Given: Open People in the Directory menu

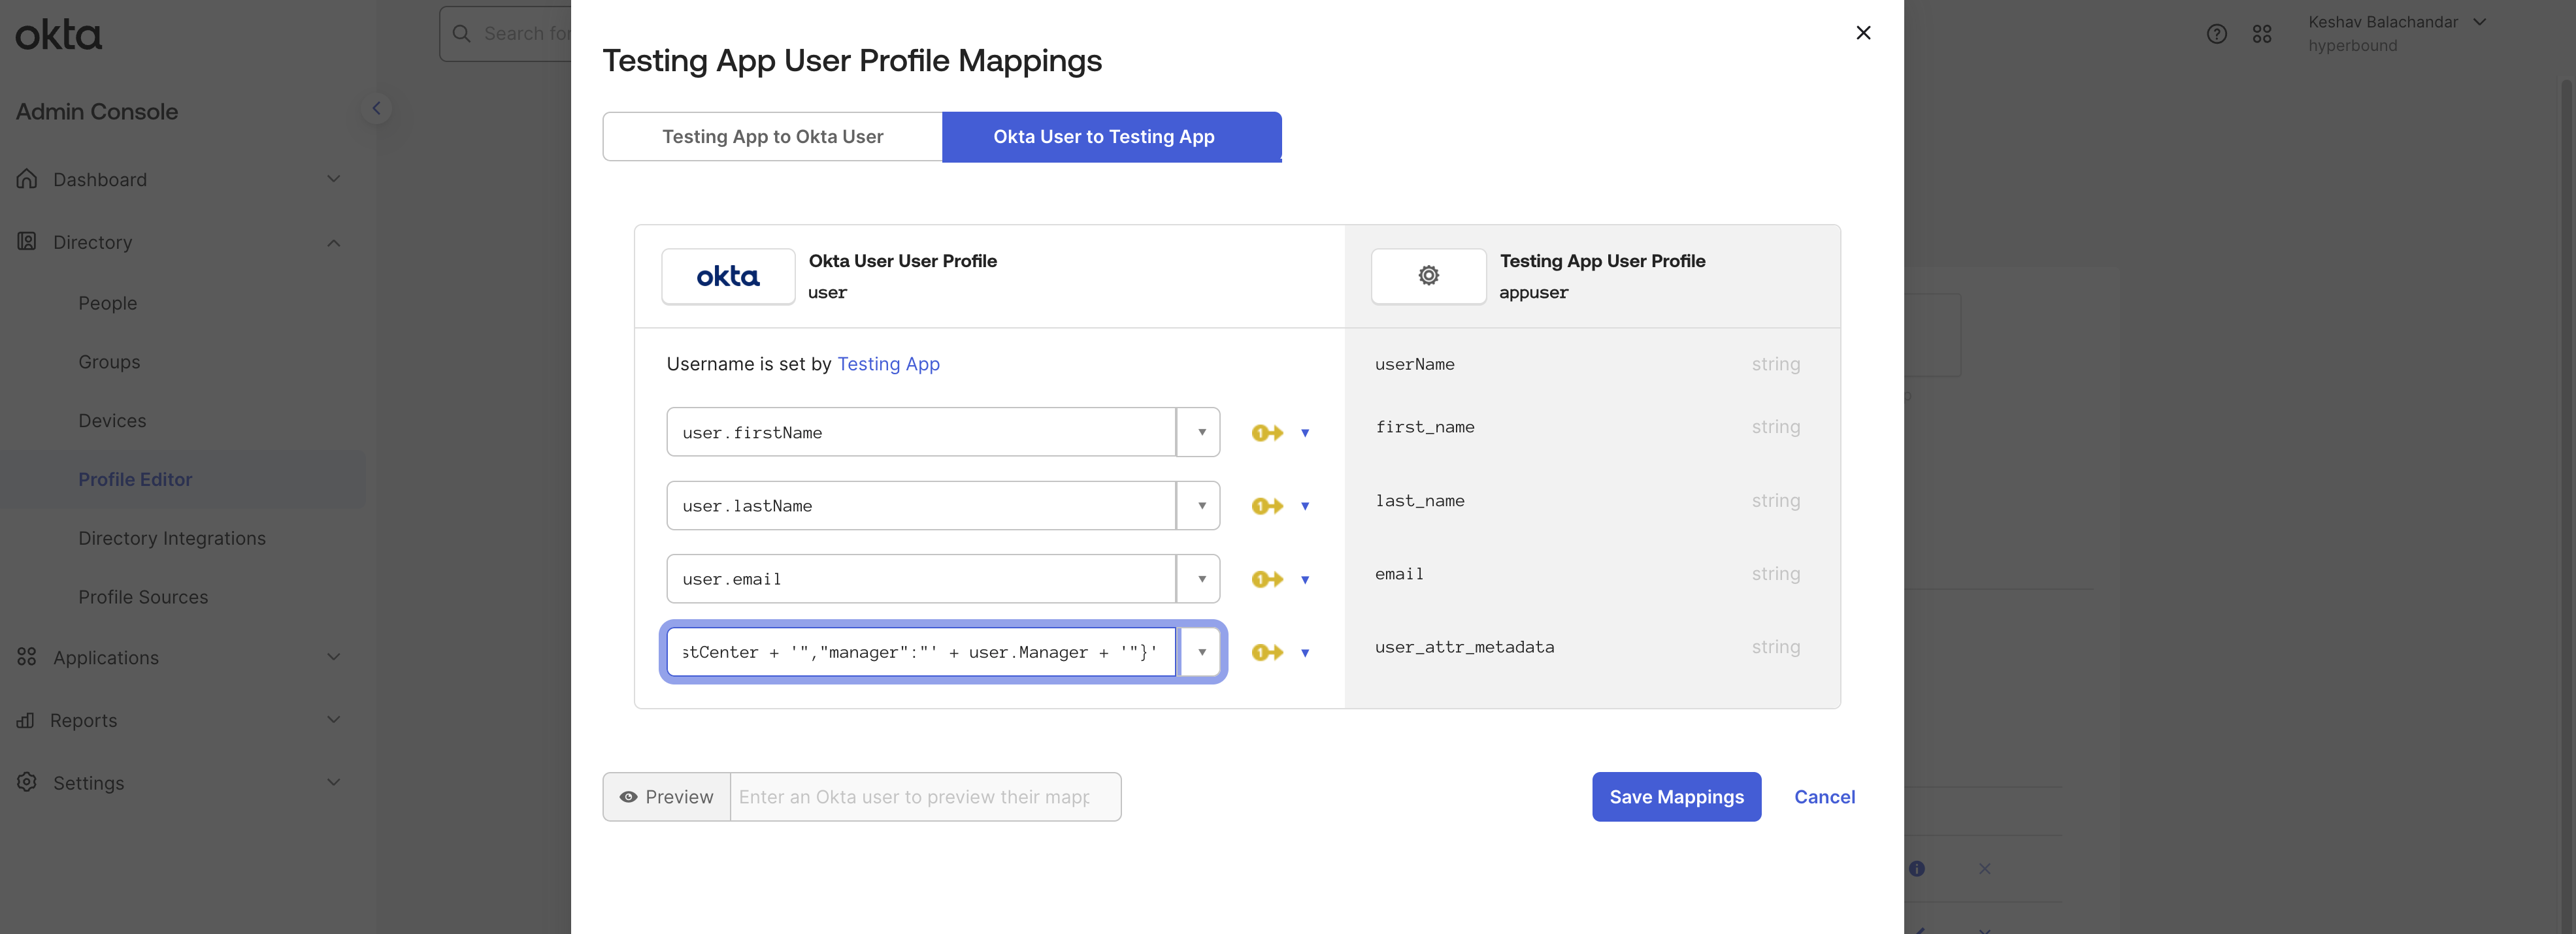Looking at the screenshot, I should coord(108,303).
